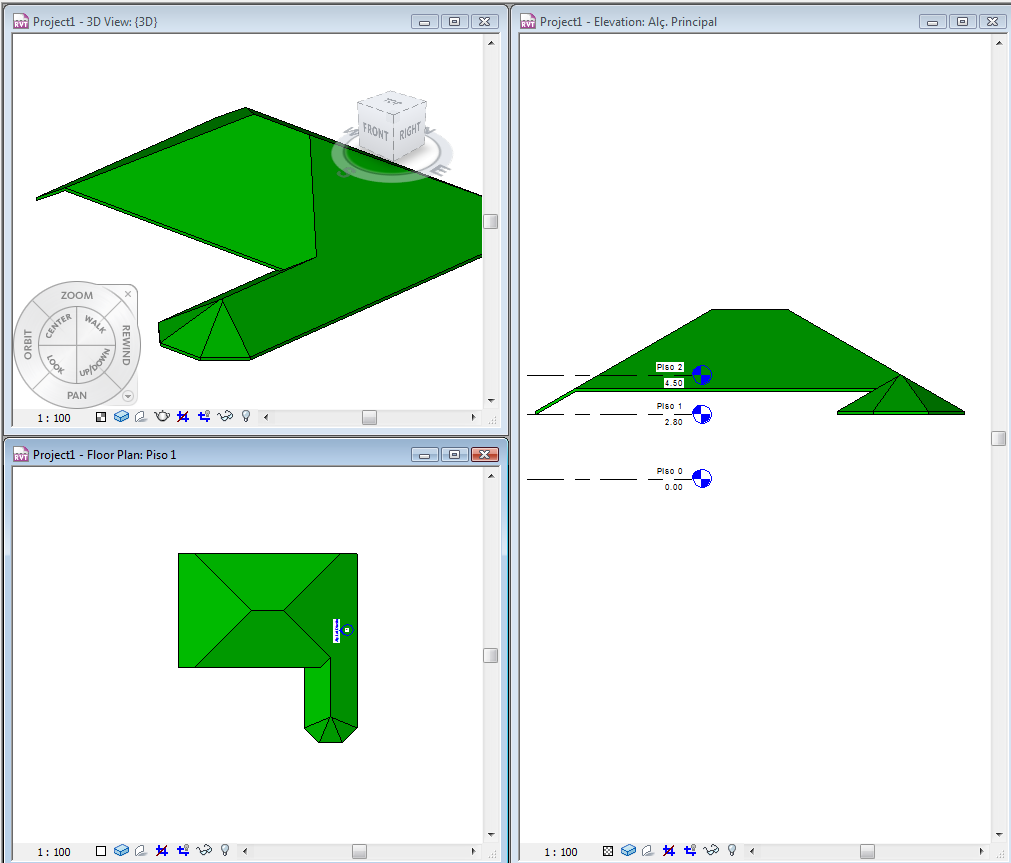Click the Floor Plan horizontal scrollbar thumb
The image size is (1011, 863).
[x=359, y=851]
